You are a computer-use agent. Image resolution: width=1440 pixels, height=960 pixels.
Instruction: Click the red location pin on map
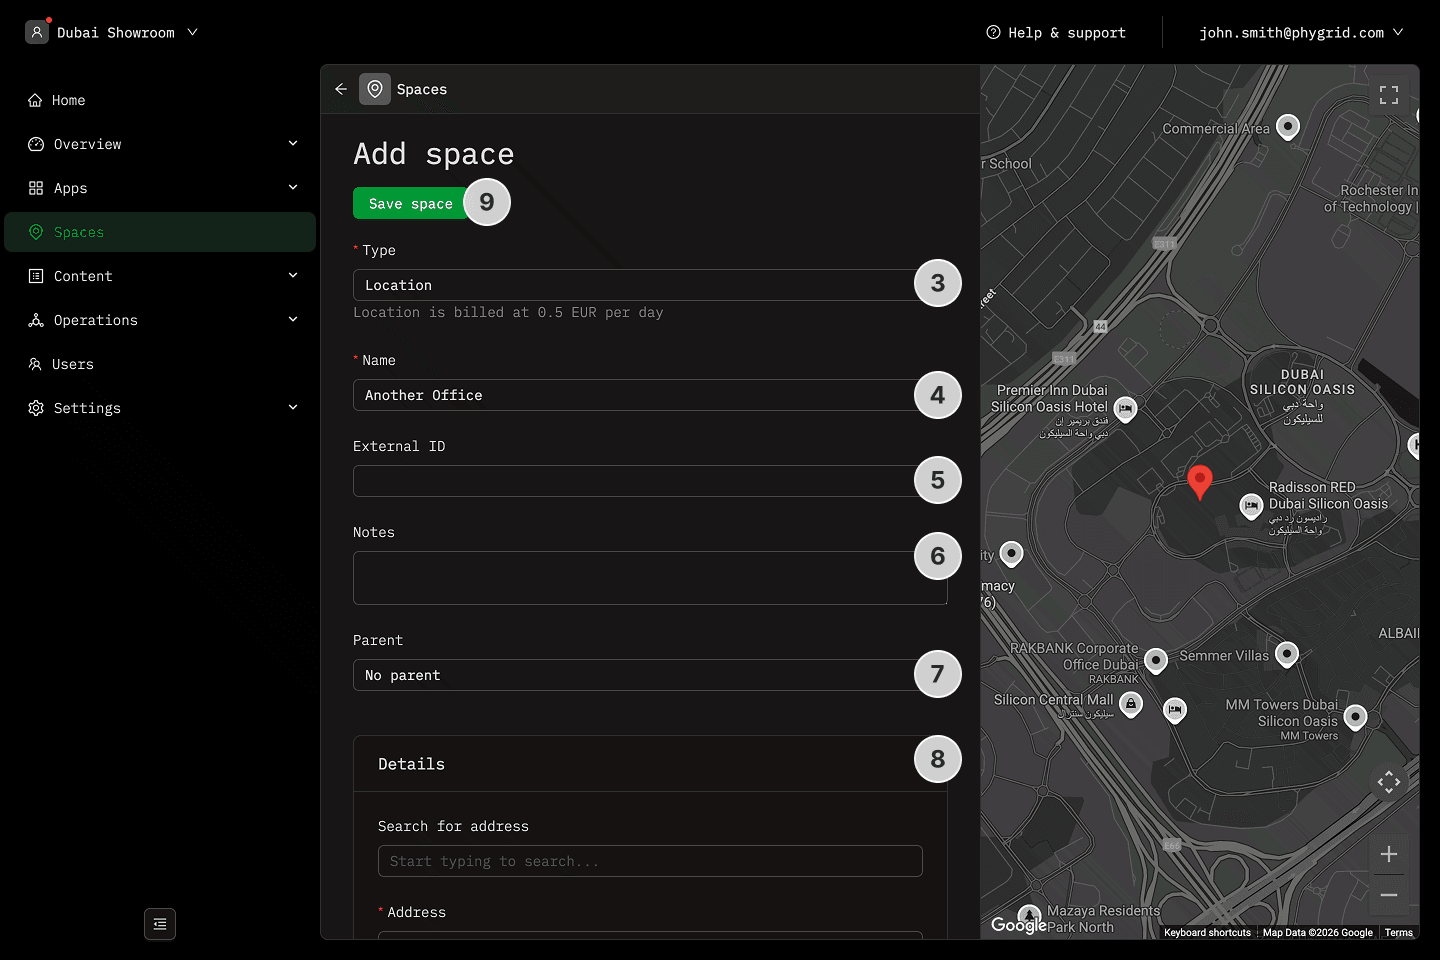tap(1199, 481)
